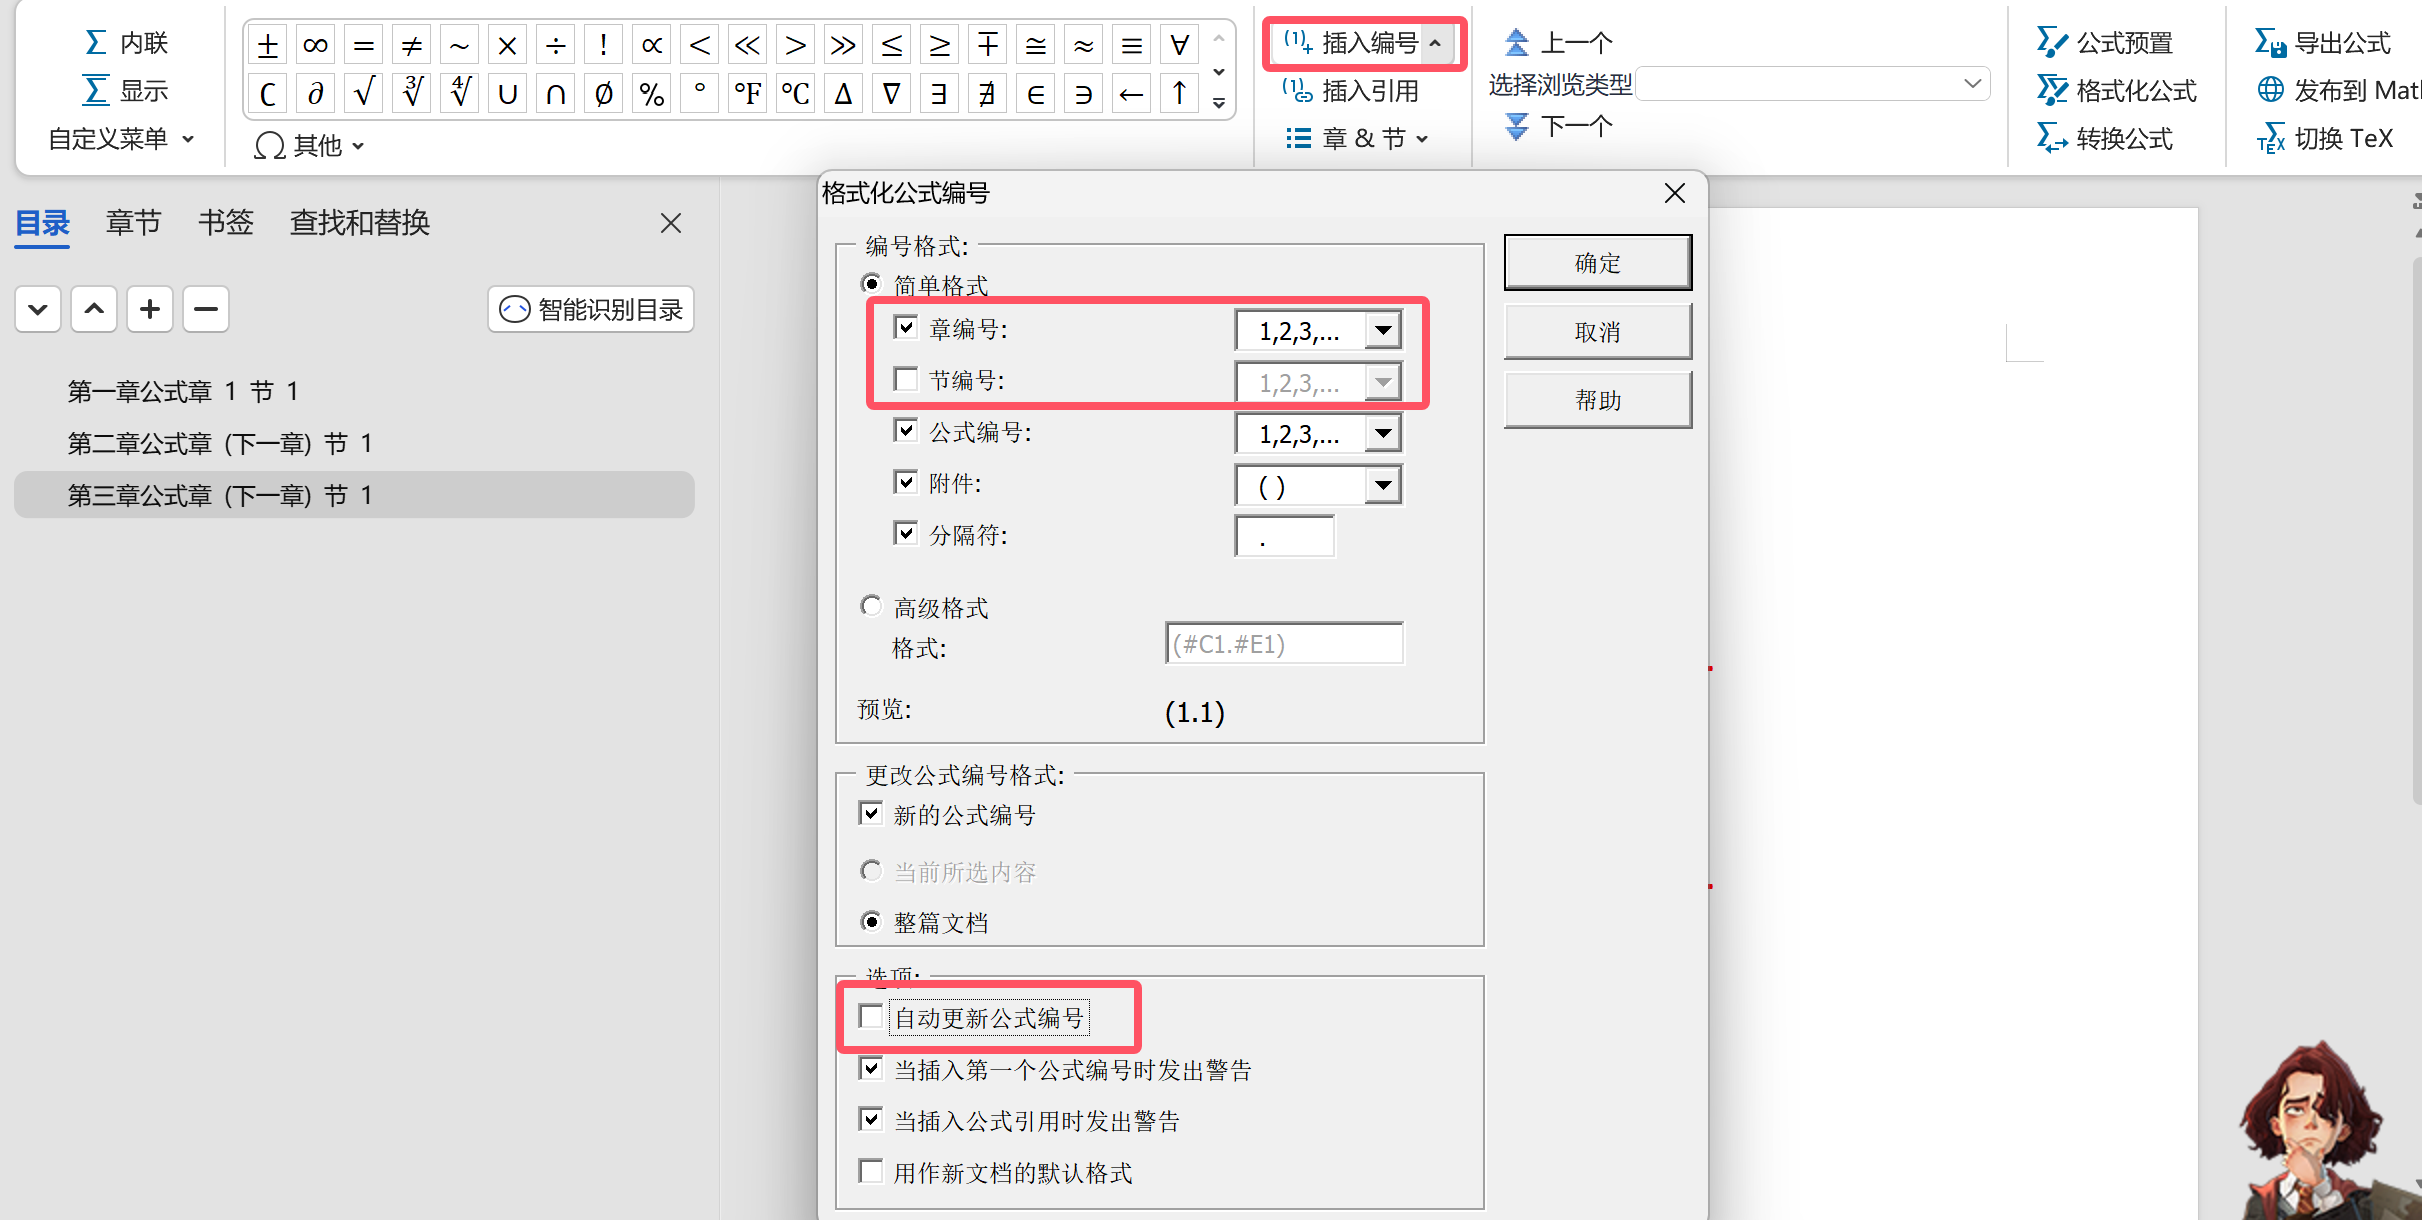Open the 查找和替换 tab
2422x1220 pixels.
[x=359, y=222]
